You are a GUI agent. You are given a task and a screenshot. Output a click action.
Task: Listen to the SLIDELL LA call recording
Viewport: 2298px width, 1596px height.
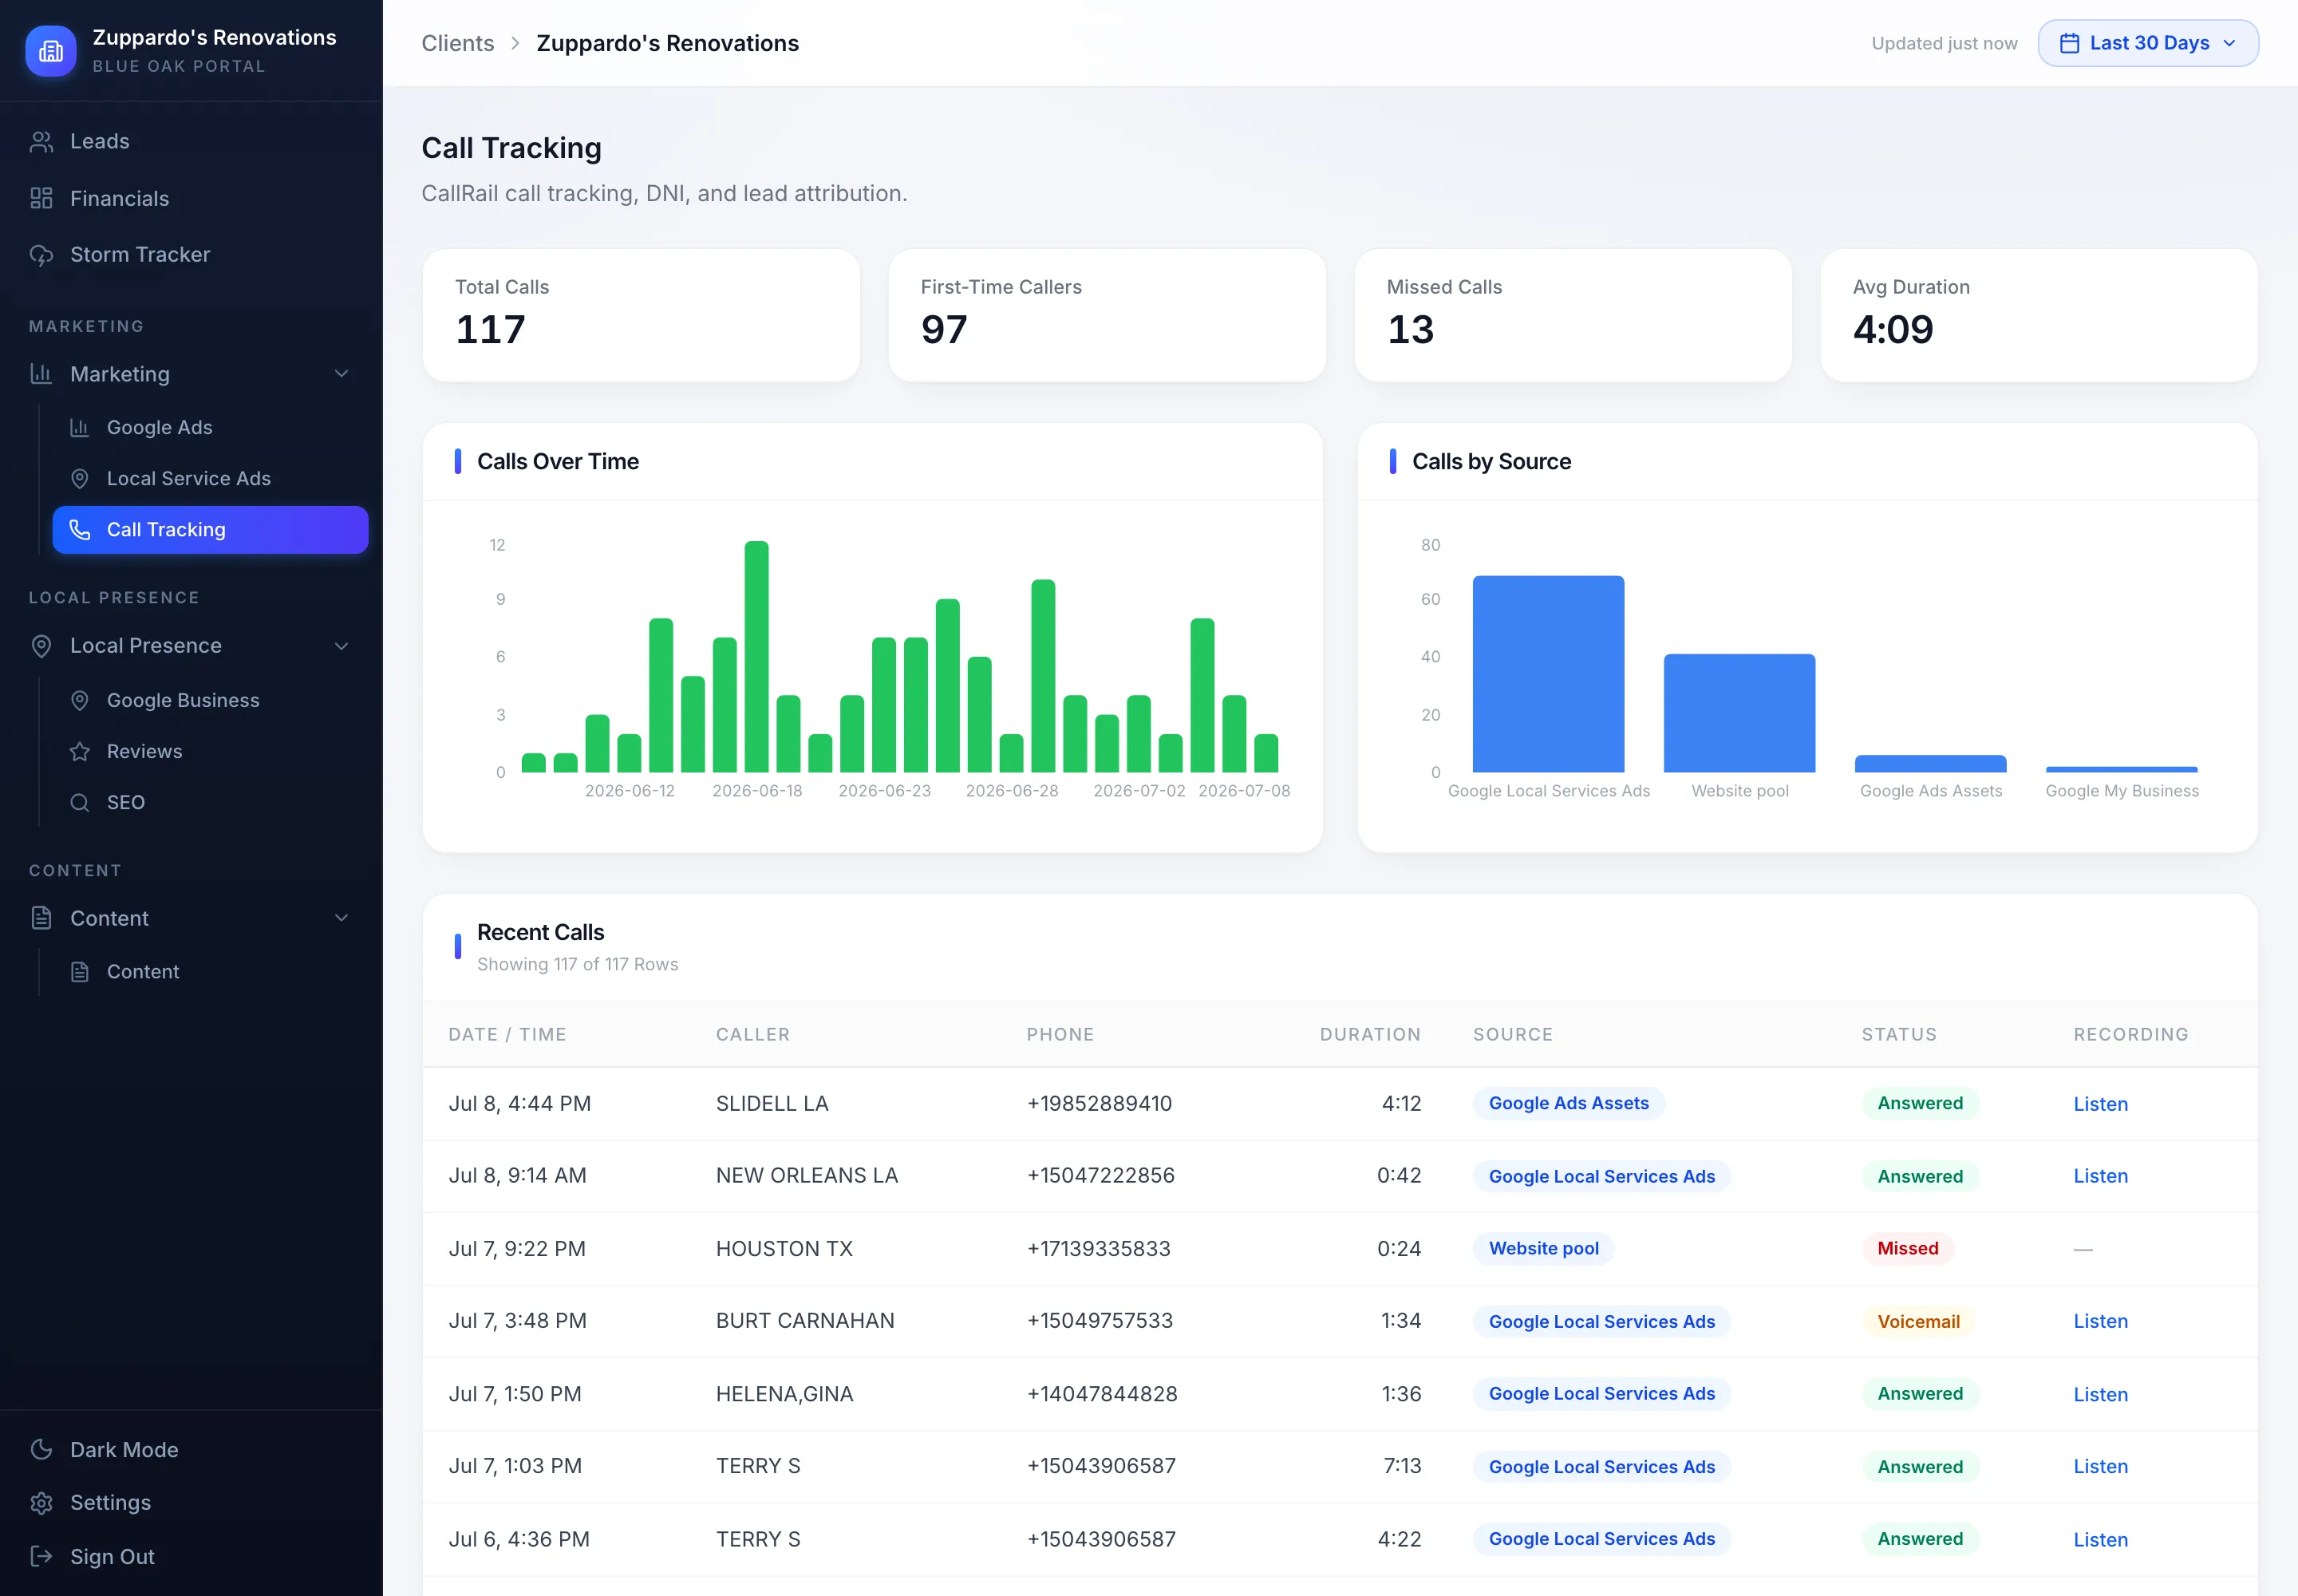click(x=2100, y=1104)
